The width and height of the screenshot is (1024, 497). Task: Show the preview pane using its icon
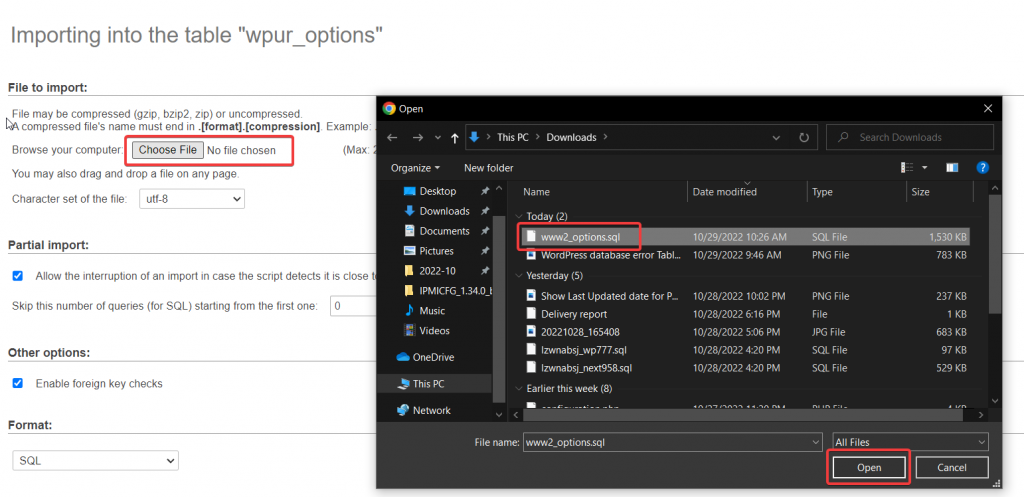(952, 168)
